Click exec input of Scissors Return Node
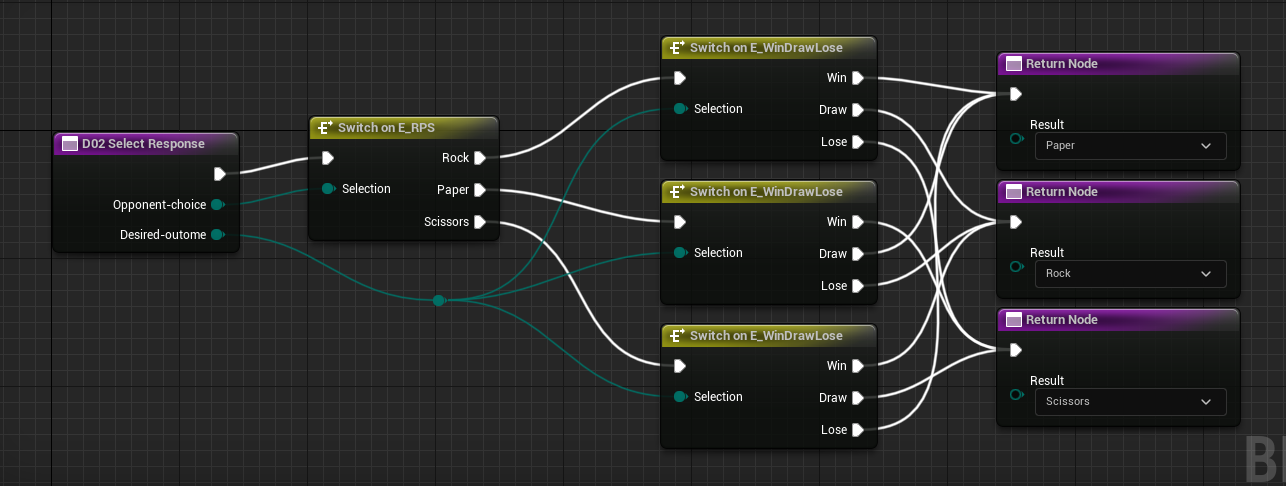The image size is (1286, 486). pos(1015,350)
